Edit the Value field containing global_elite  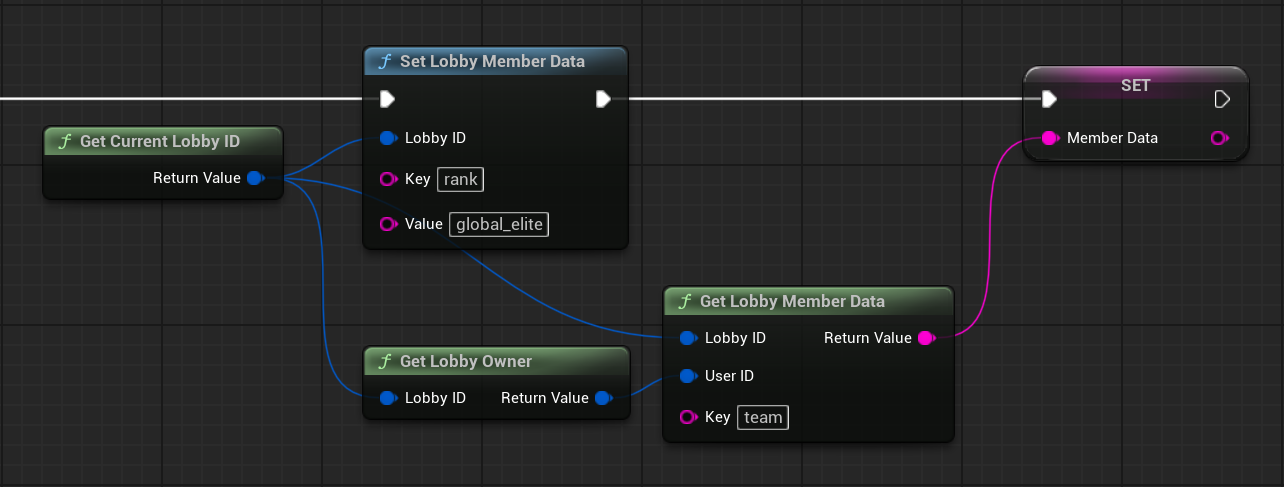[x=499, y=224]
